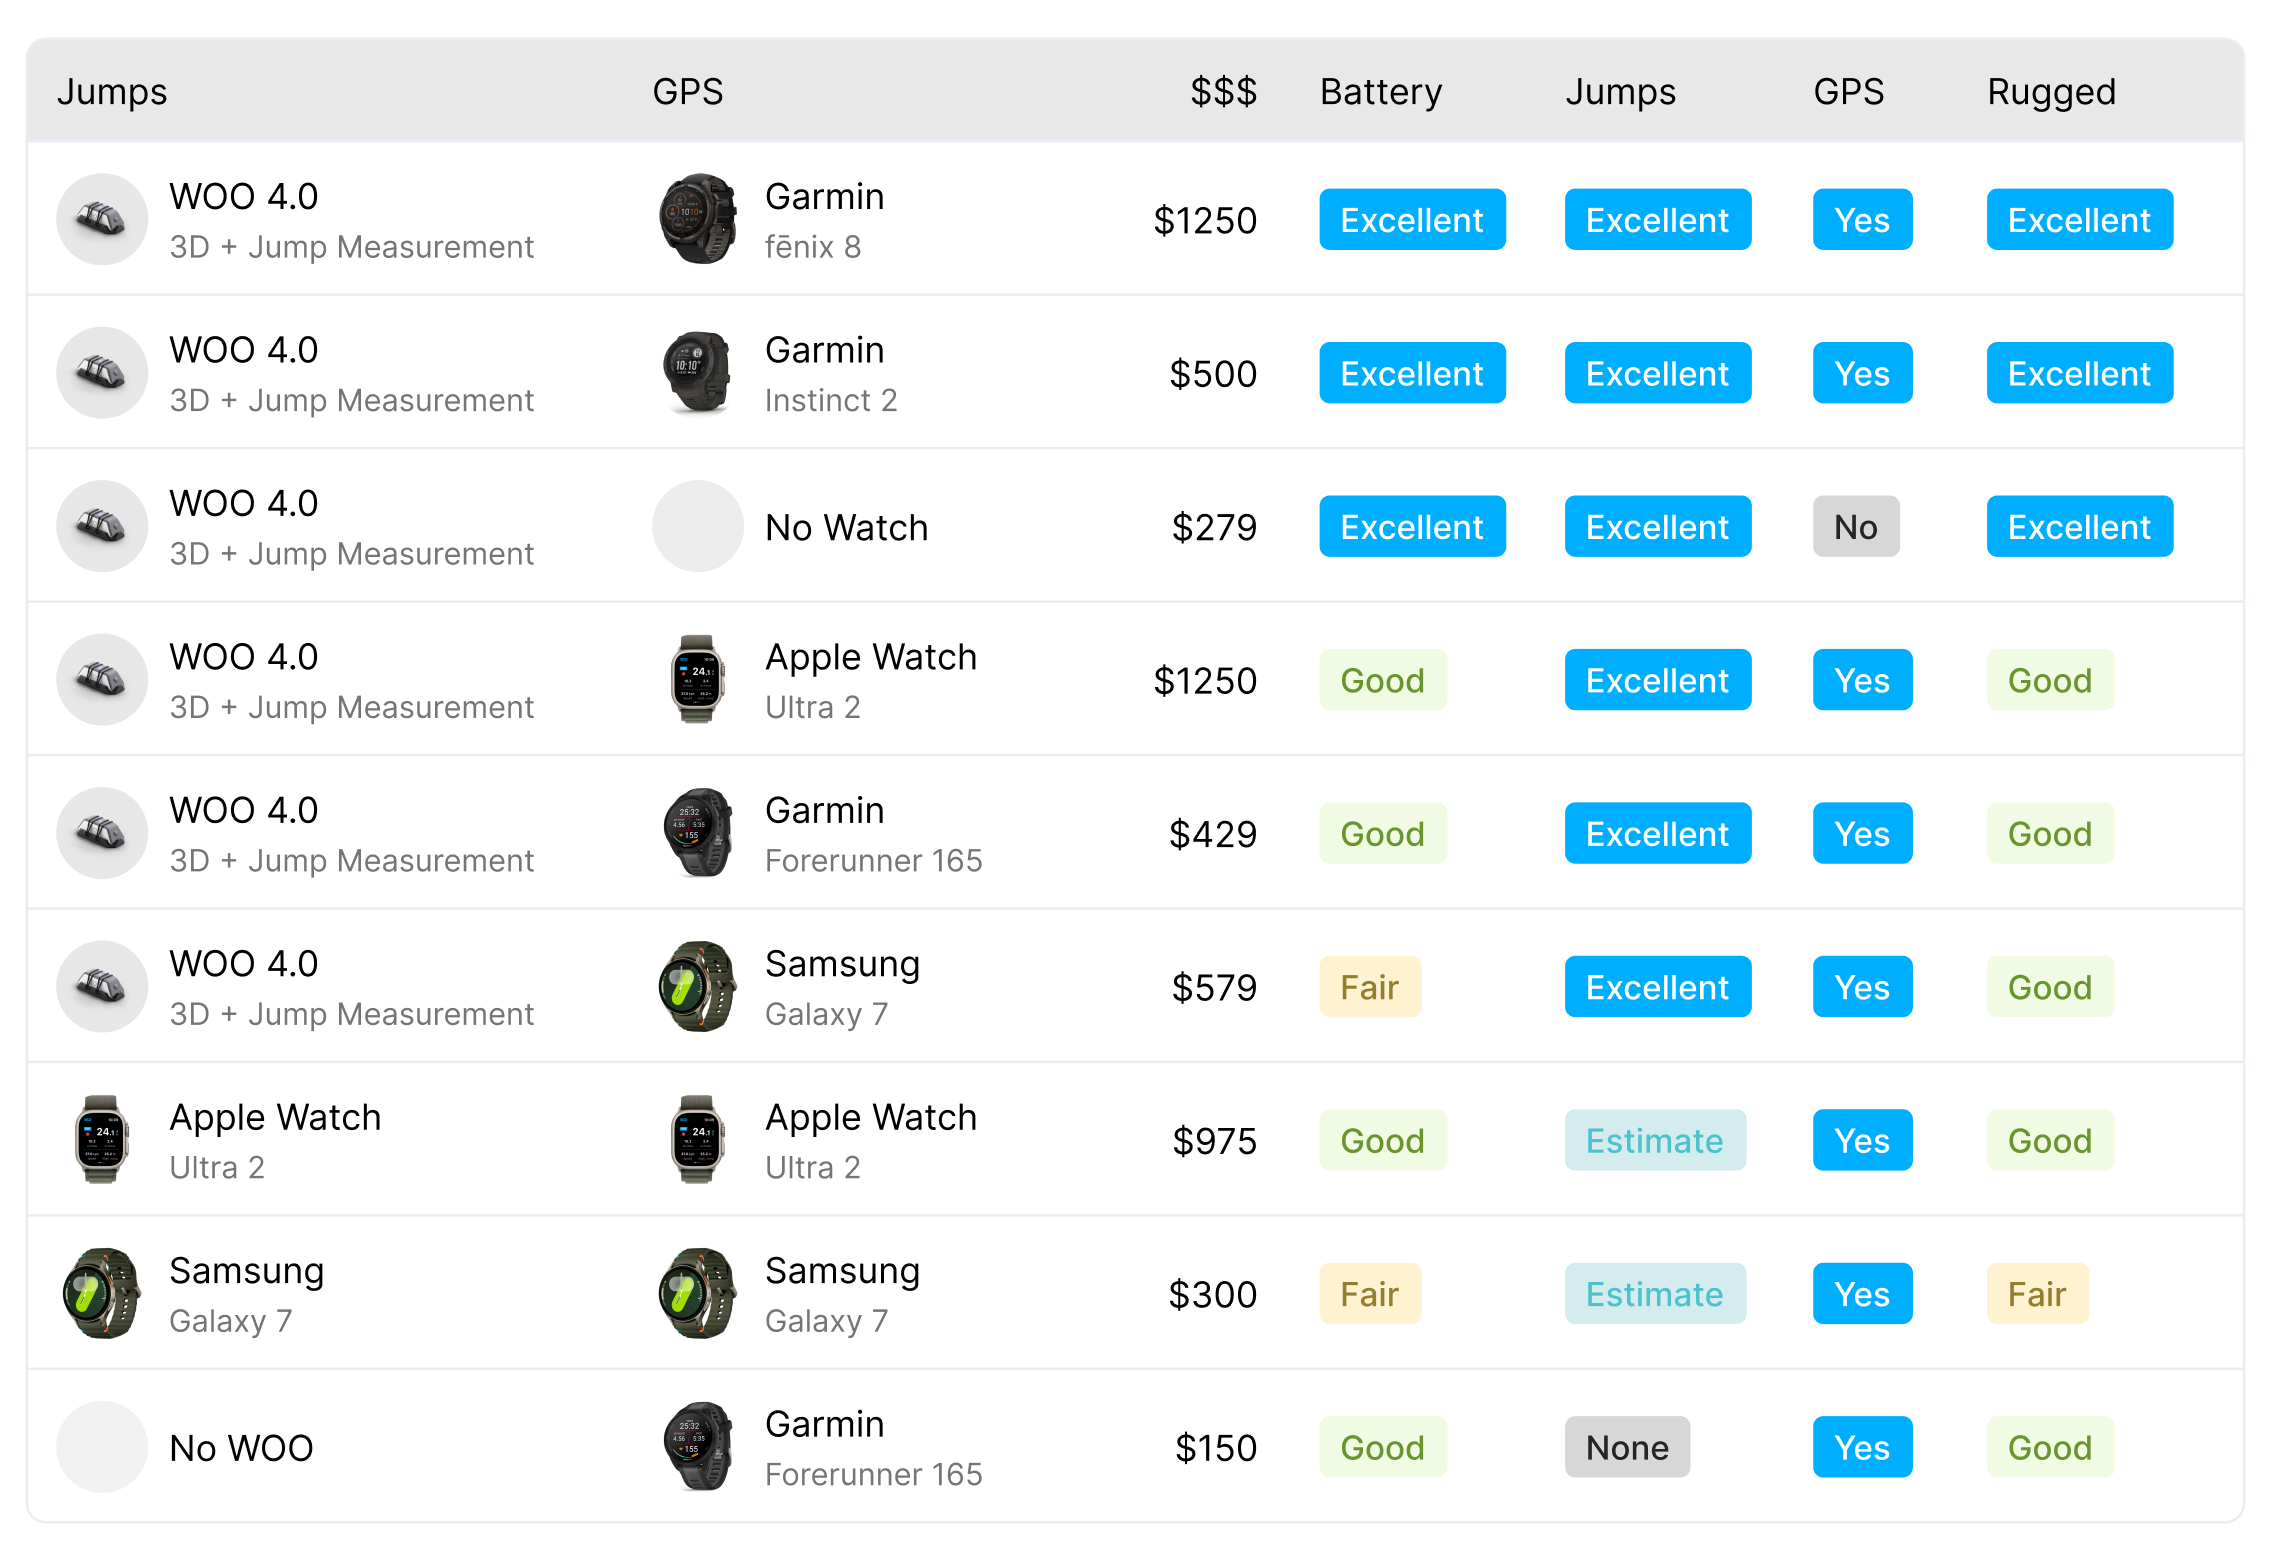Click the gray No GPS badge
2286x1552 pixels.
point(1856,526)
